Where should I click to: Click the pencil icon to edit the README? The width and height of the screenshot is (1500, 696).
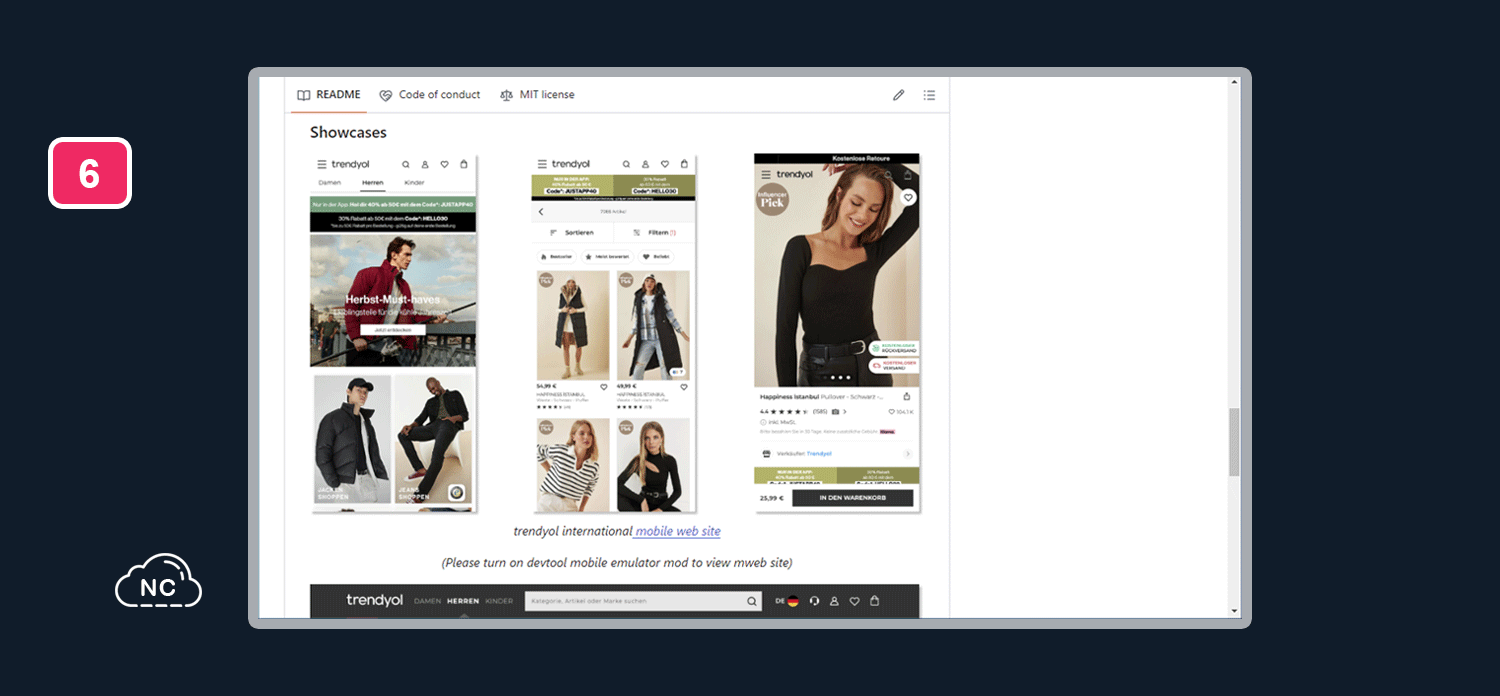click(899, 95)
